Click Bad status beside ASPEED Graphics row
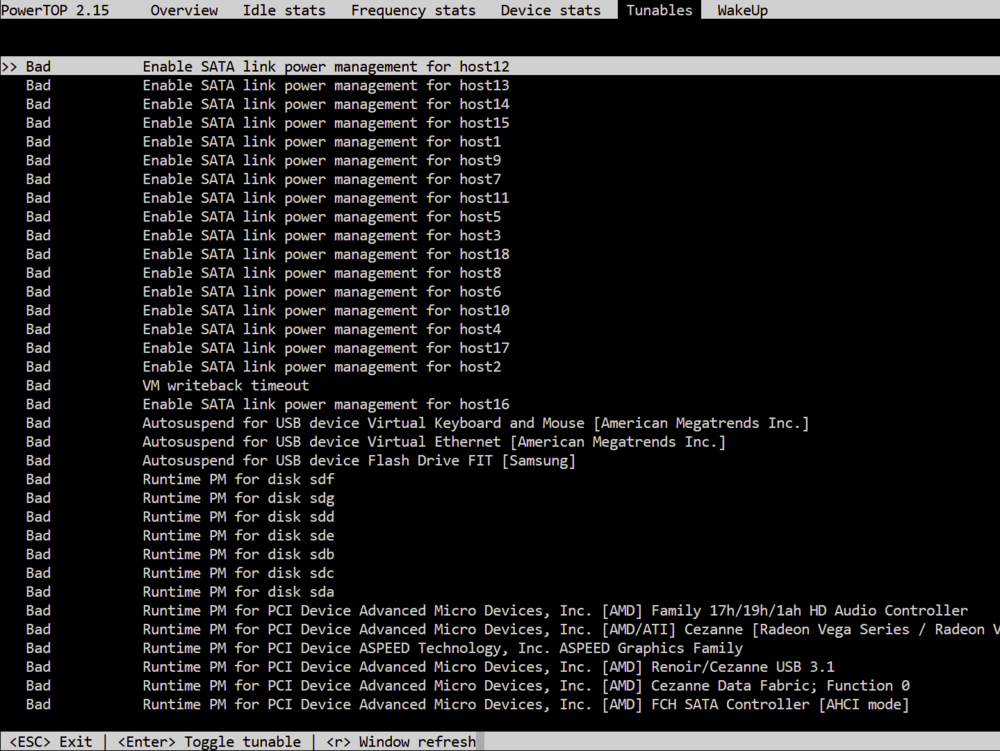This screenshot has width=1000, height=751. coord(38,648)
